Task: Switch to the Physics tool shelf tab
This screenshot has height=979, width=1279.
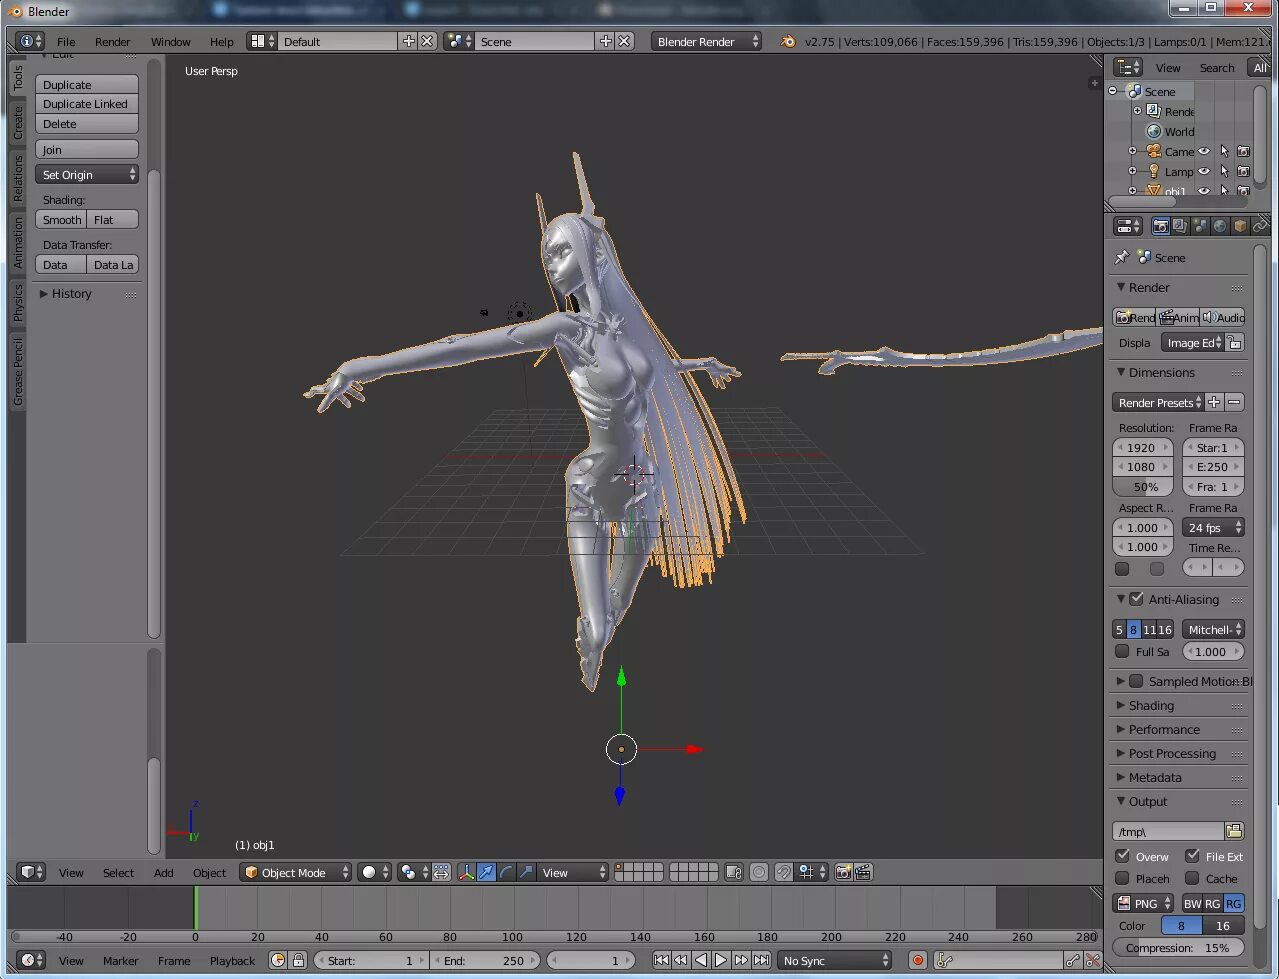Action: (18, 302)
